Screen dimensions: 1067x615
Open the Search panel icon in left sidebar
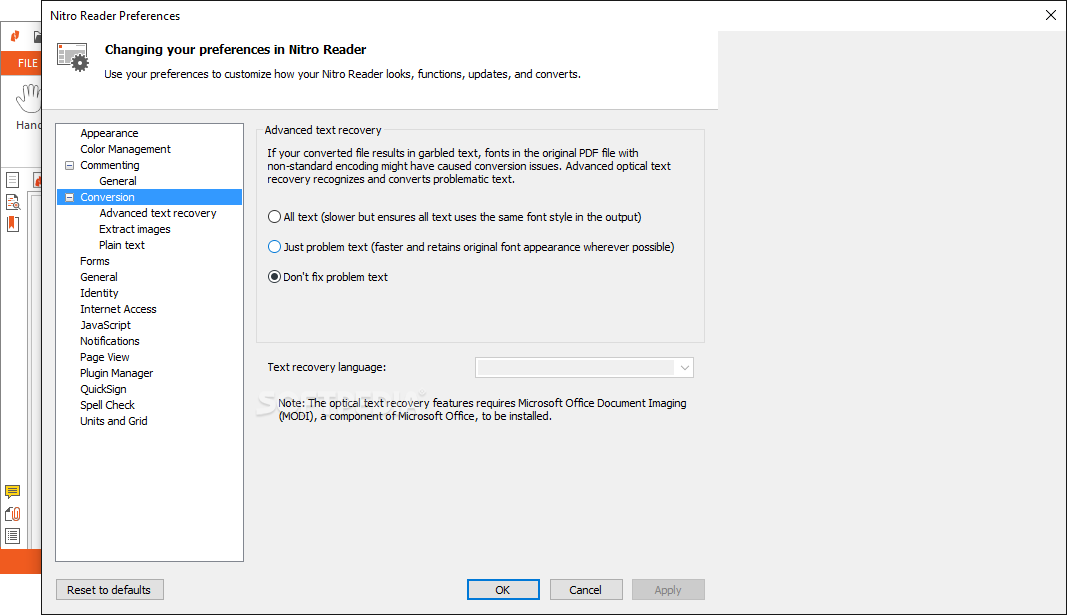tap(12, 202)
